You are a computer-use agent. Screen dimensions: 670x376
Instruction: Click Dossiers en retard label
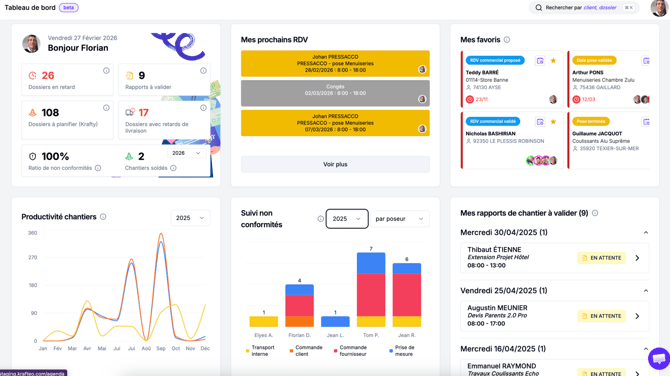(52, 87)
